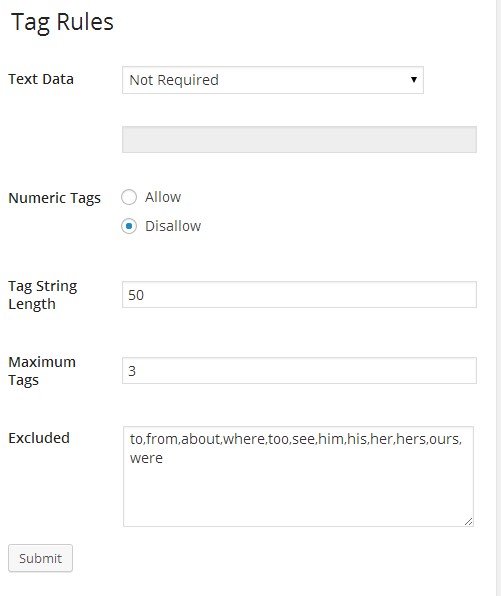The height and width of the screenshot is (596, 501).
Task: Click the Tag String Length label
Action: [43, 295]
